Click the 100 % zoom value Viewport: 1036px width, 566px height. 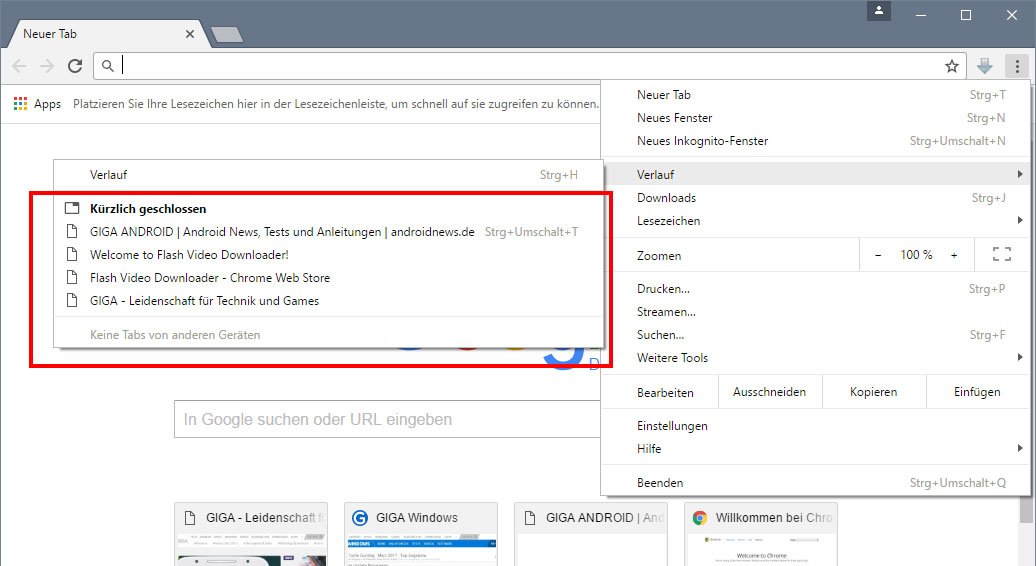tap(916, 255)
